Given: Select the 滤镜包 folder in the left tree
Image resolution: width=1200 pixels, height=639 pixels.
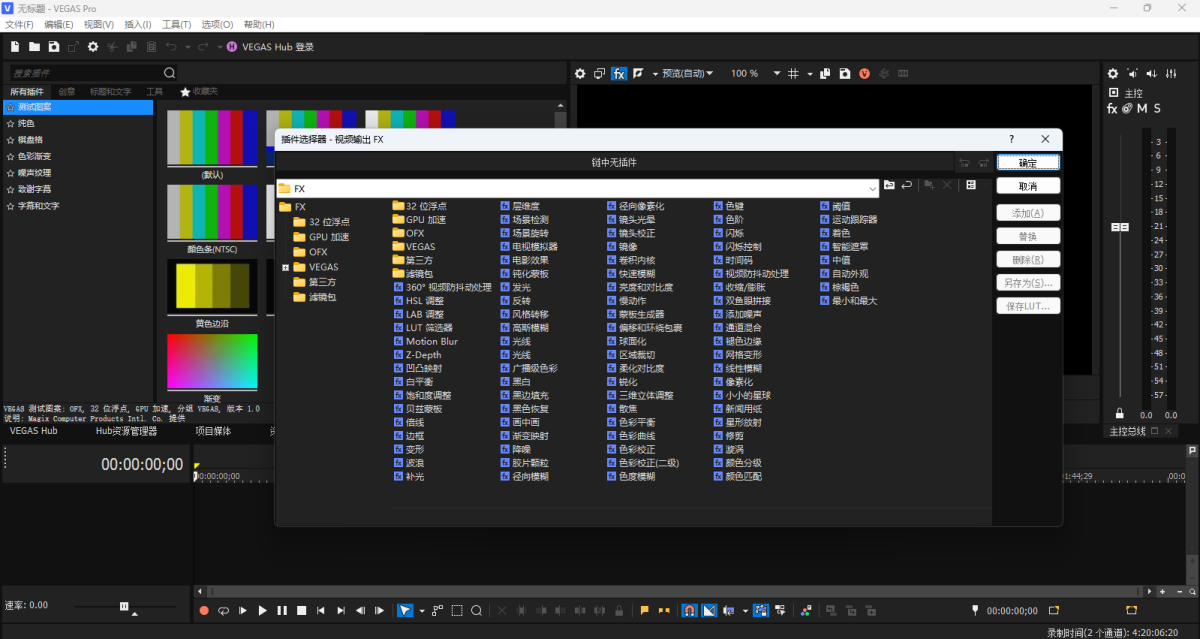Looking at the screenshot, I should click(315, 297).
